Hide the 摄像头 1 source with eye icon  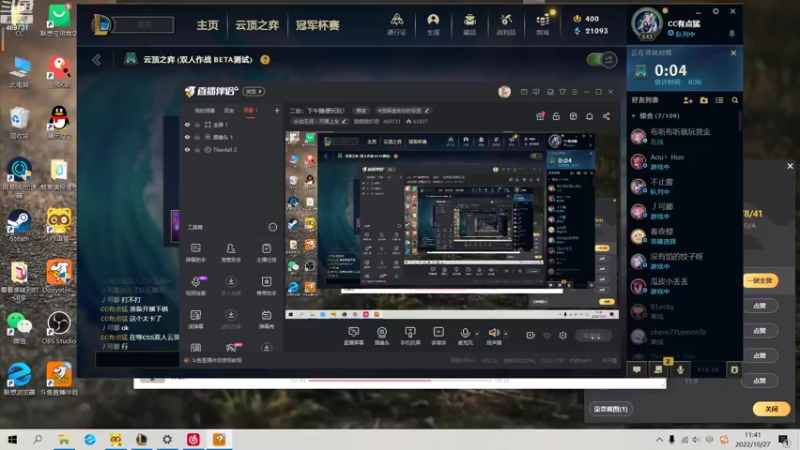point(187,137)
